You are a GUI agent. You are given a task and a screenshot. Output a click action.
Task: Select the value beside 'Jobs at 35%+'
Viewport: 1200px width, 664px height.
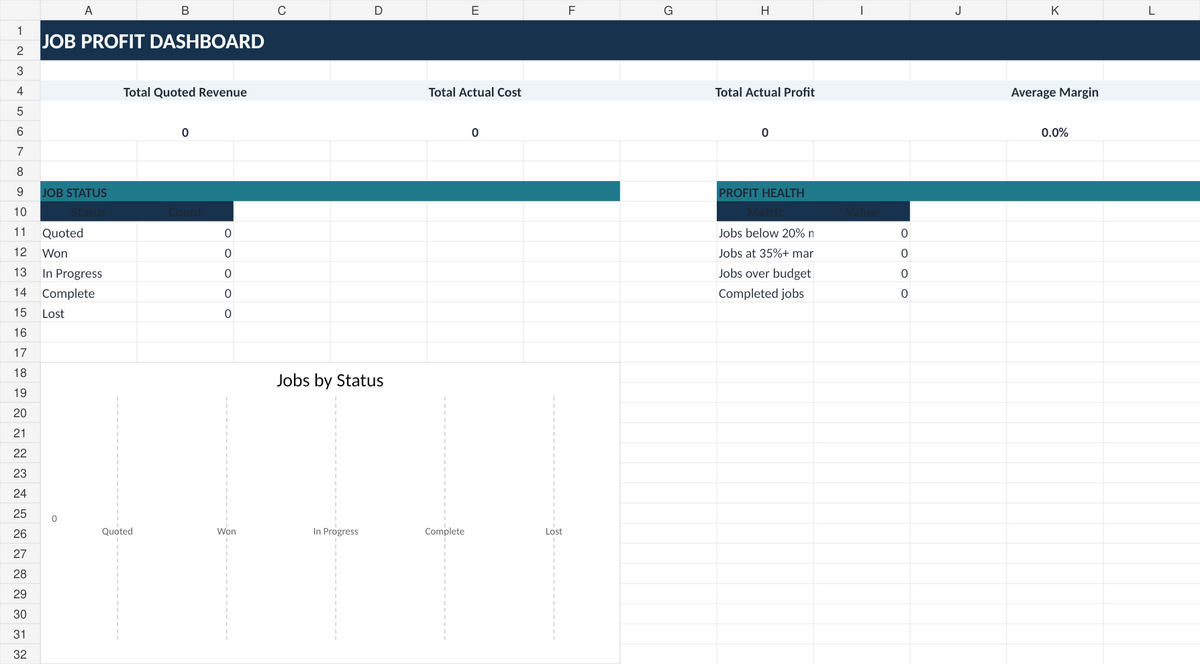coord(862,253)
